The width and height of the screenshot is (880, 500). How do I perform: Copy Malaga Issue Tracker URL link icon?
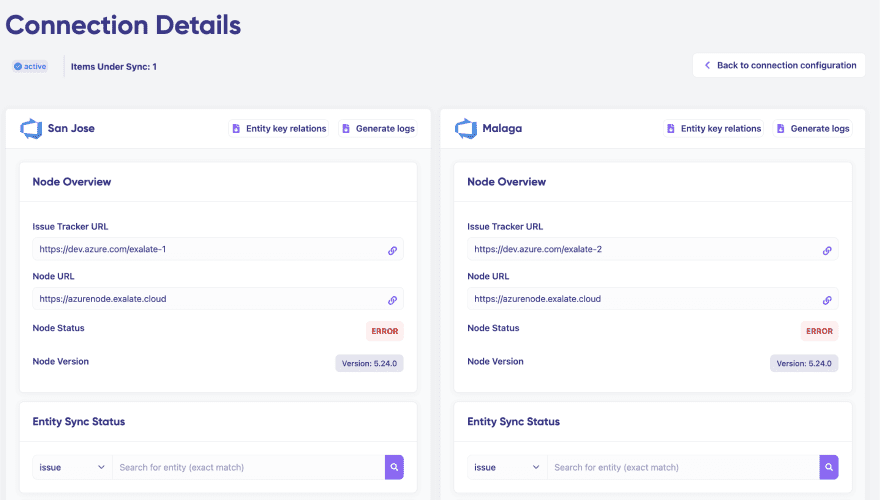[x=827, y=250]
